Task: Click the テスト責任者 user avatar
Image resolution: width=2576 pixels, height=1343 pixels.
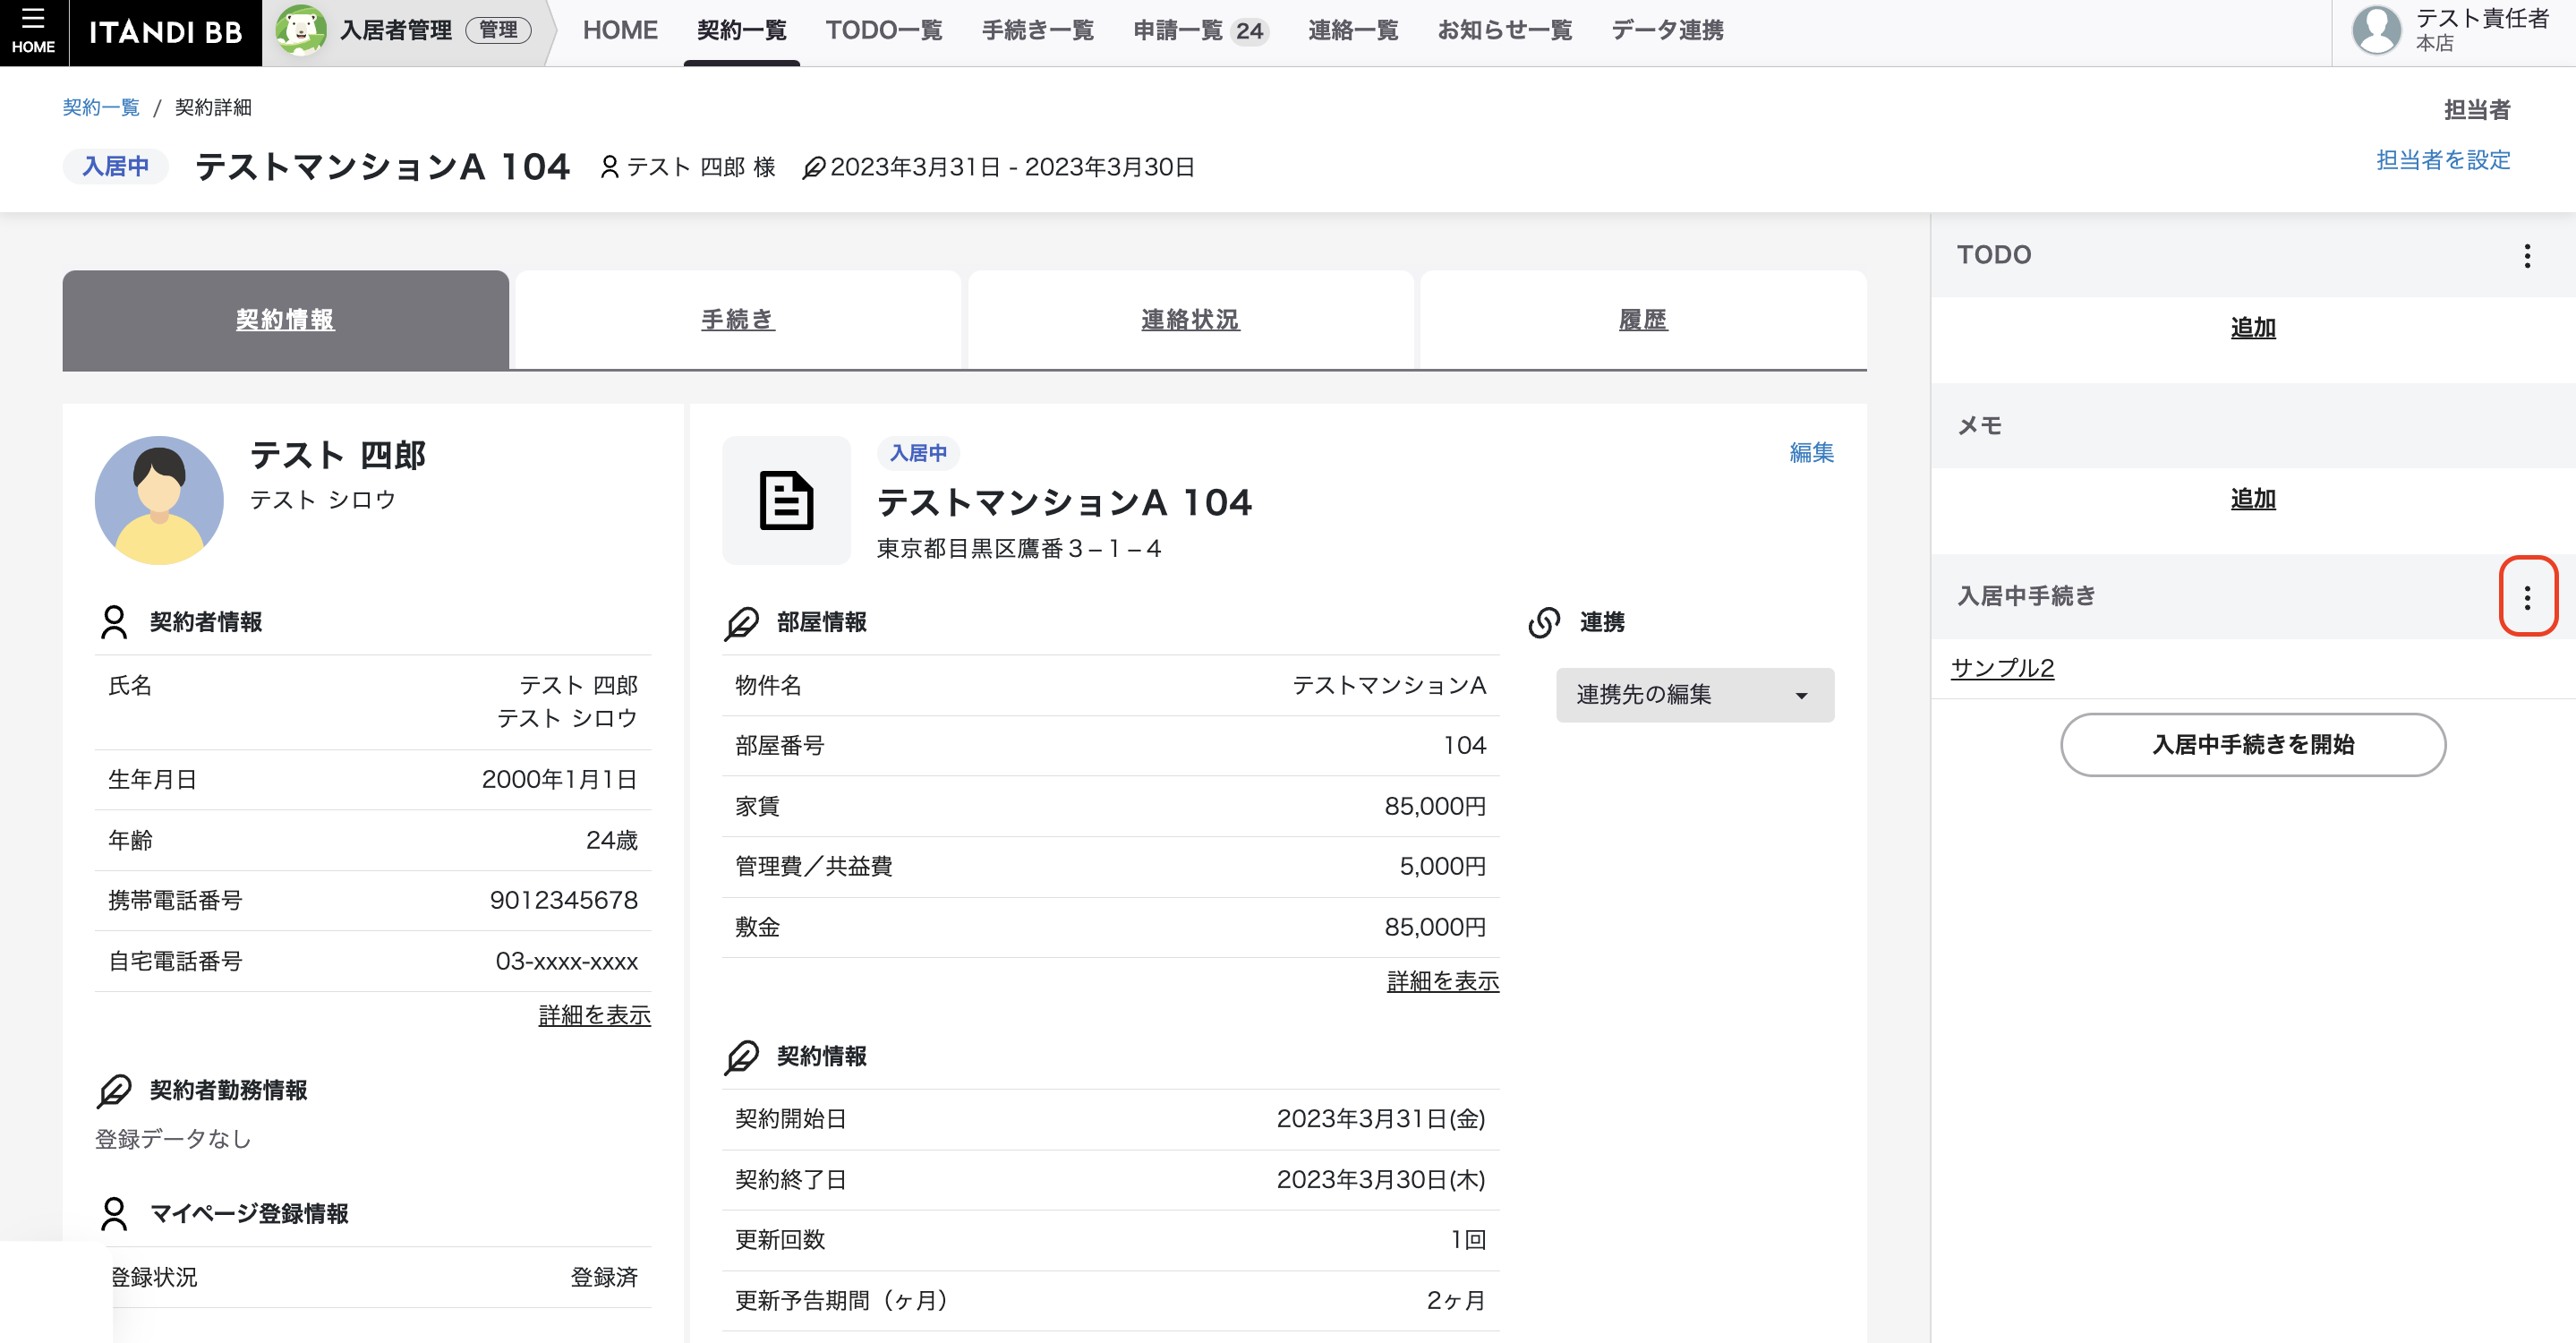Action: [2376, 30]
